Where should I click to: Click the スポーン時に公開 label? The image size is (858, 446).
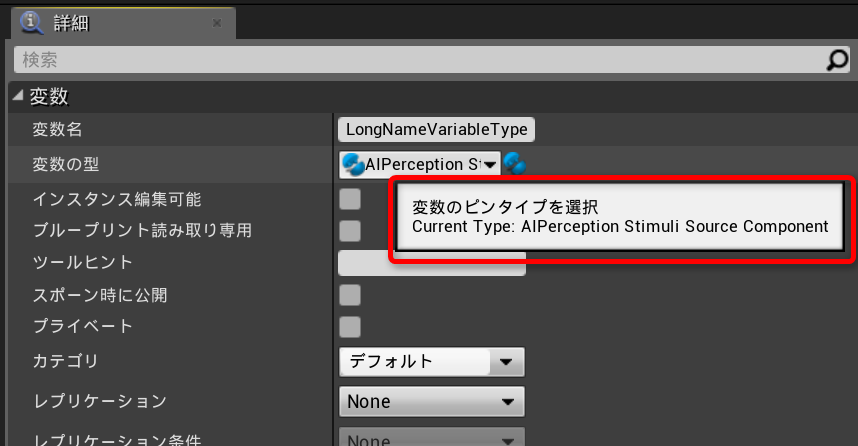tap(100, 295)
